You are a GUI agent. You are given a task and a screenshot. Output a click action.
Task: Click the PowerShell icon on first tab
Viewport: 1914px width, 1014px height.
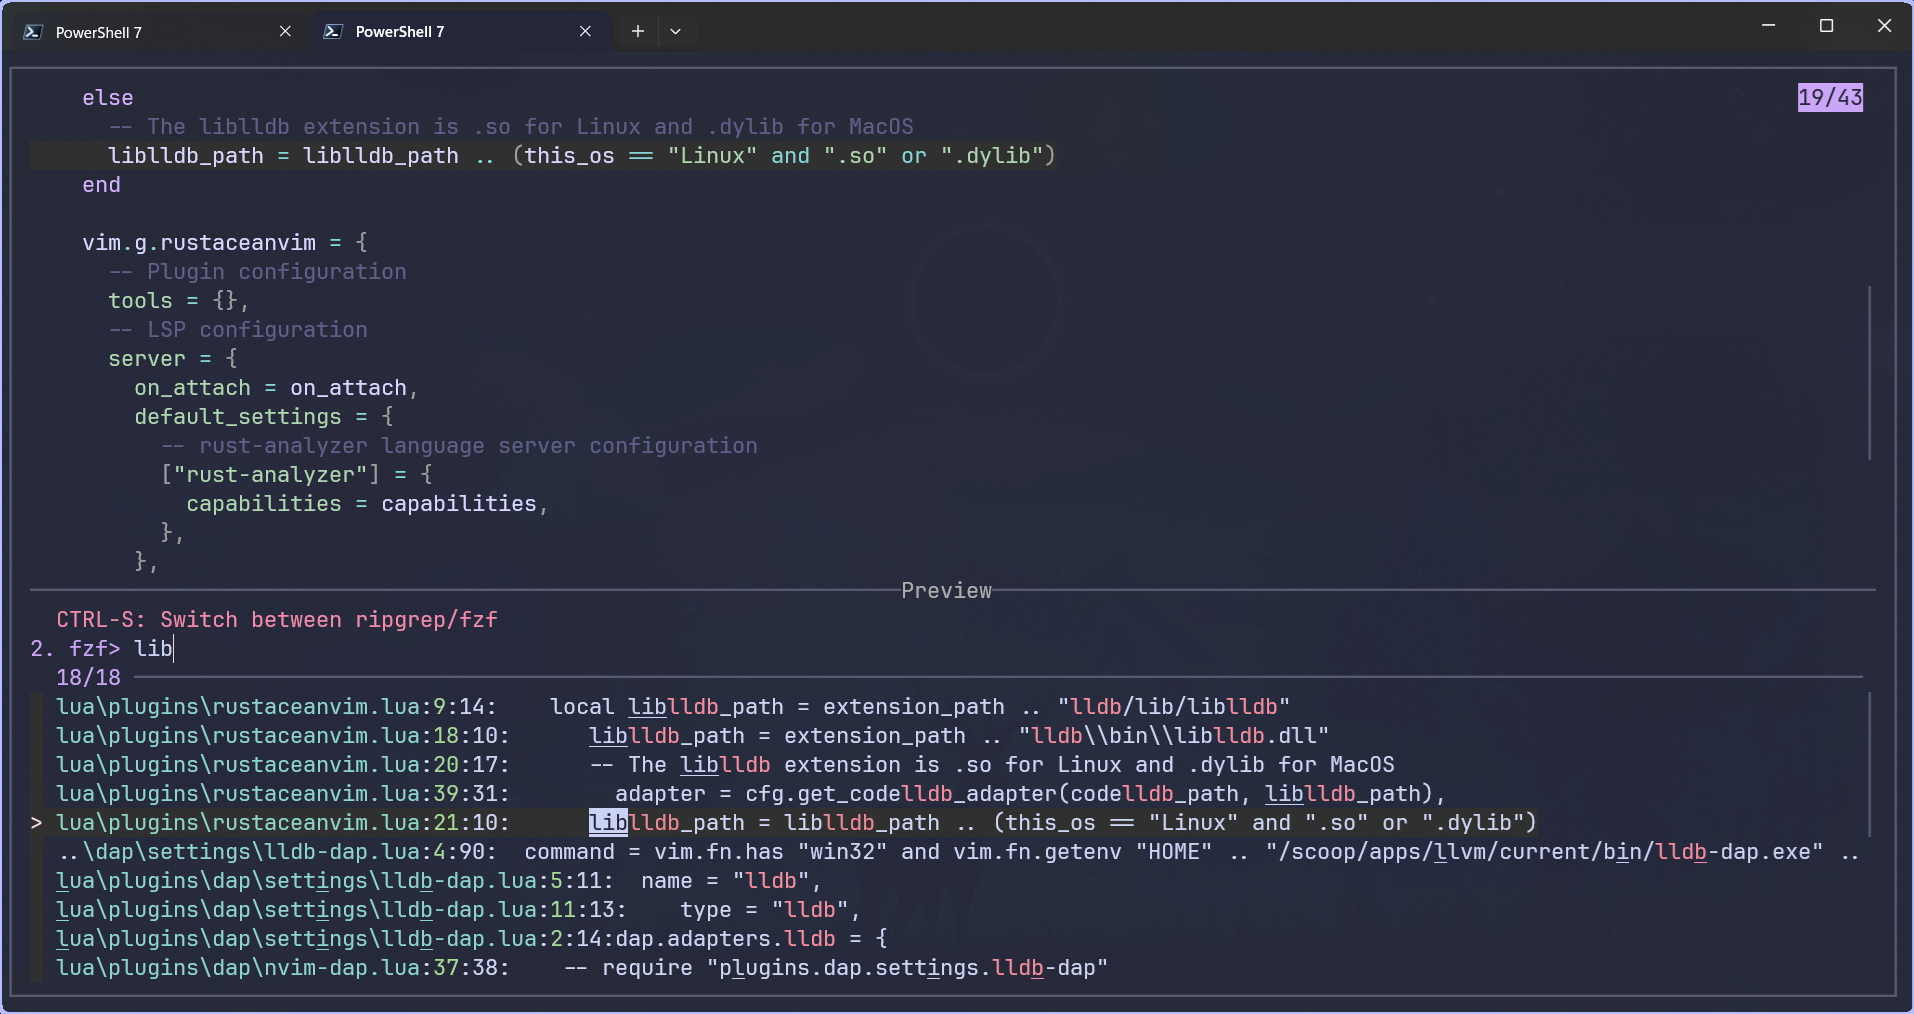(33, 32)
